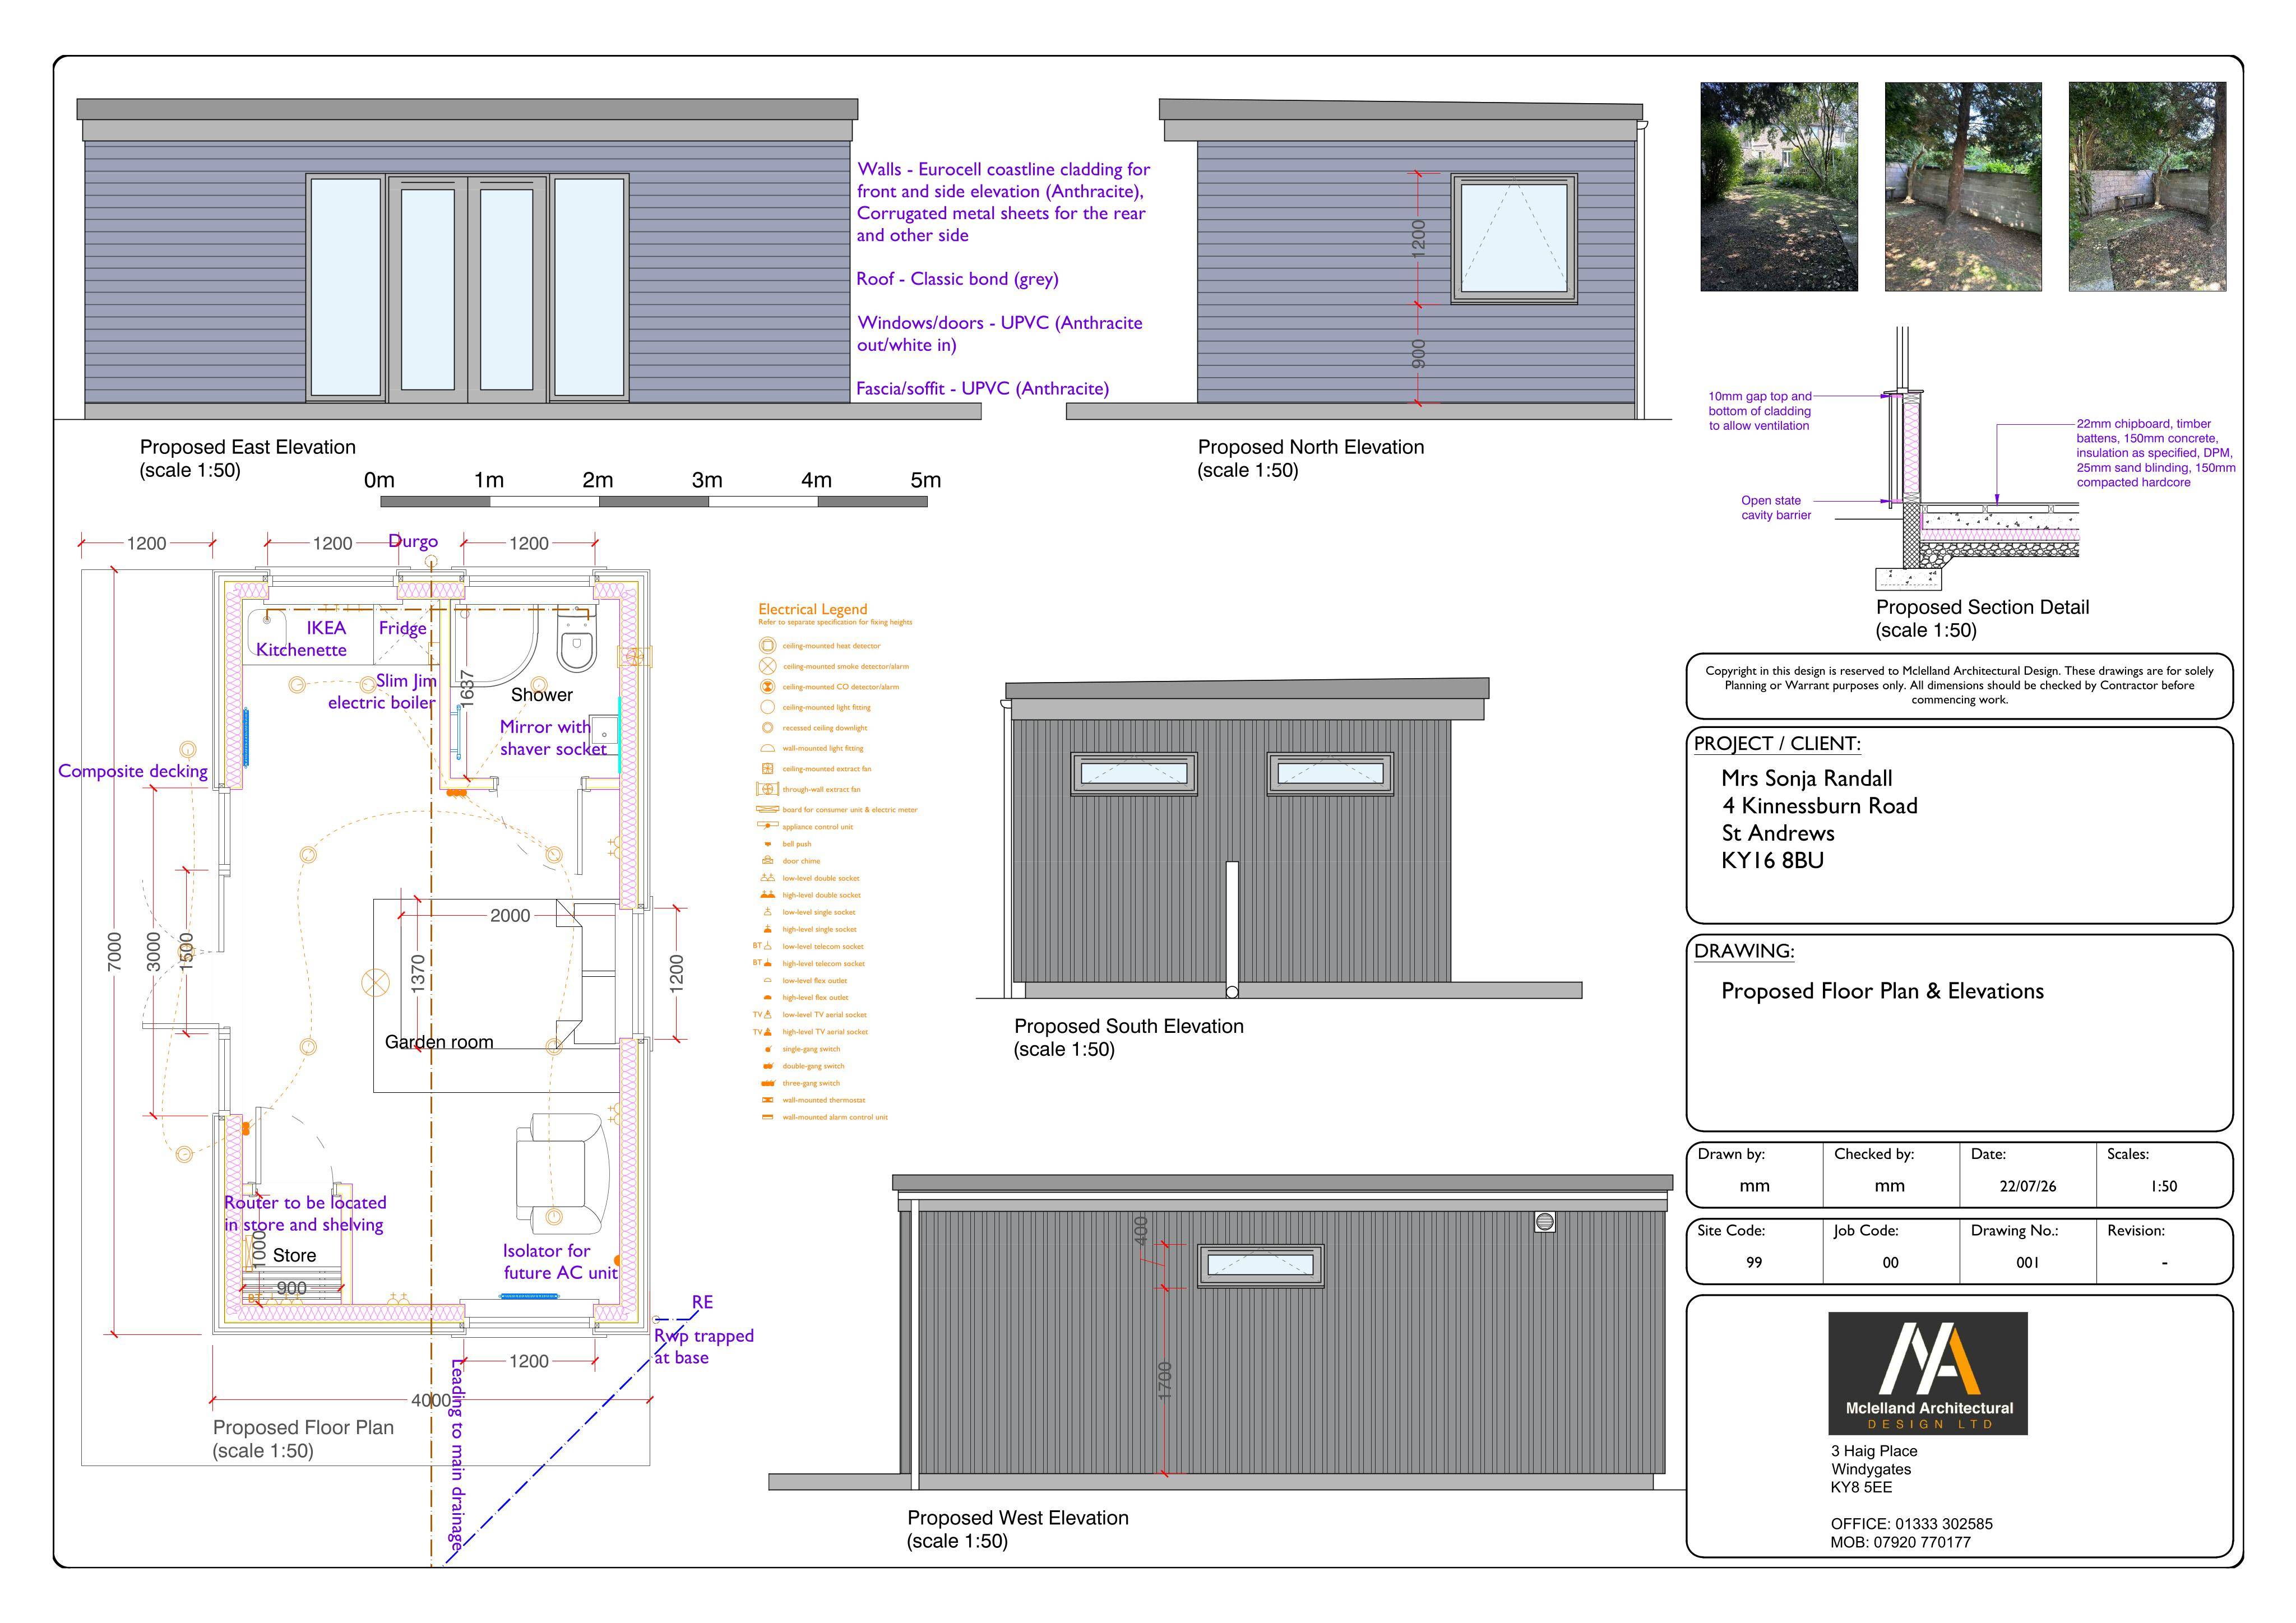2296x1623 pixels.
Task: Click the through-wall extract fan legend symbol
Action: (x=767, y=789)
